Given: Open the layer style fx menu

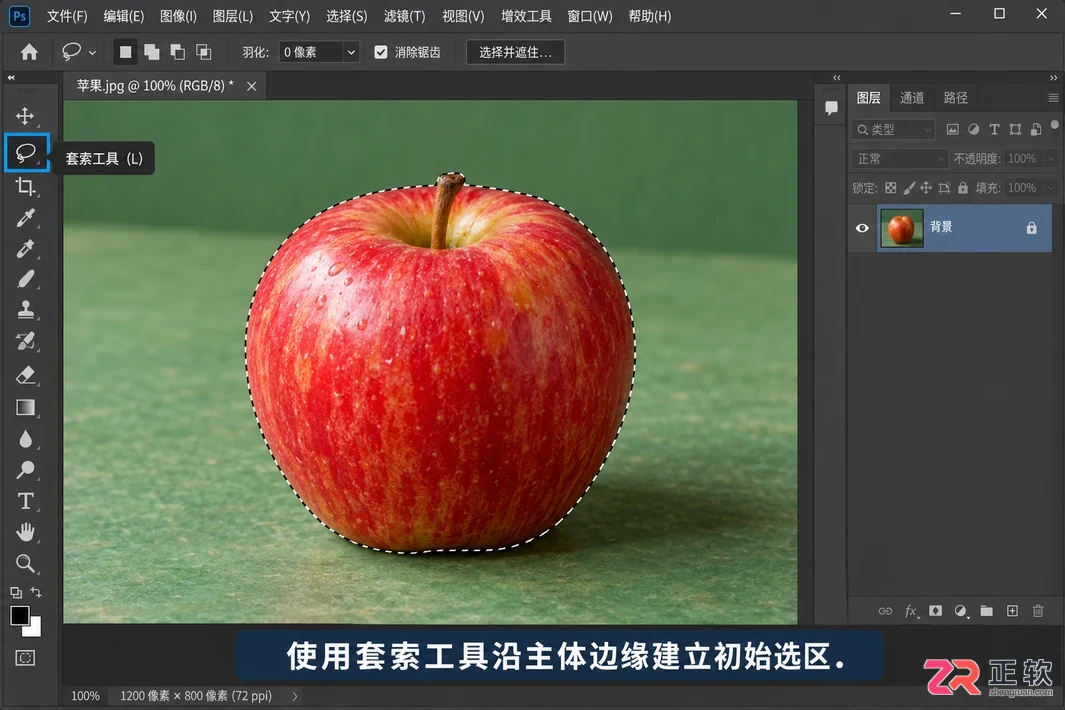Looking at the screenshot, I should pos(911,611).
